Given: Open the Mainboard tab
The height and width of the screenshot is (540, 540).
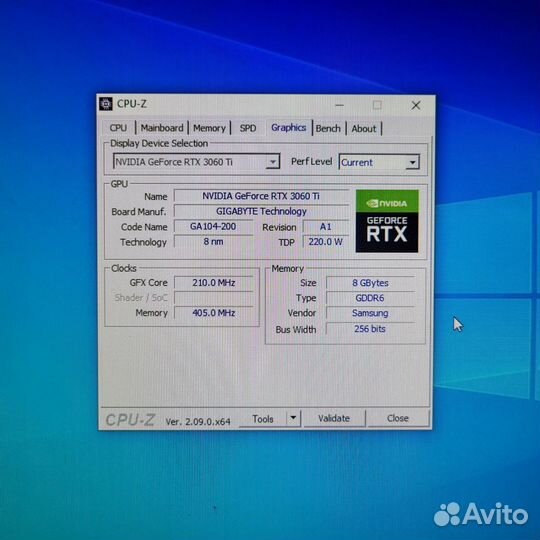Looking at the screenshot, I should 162,128.
